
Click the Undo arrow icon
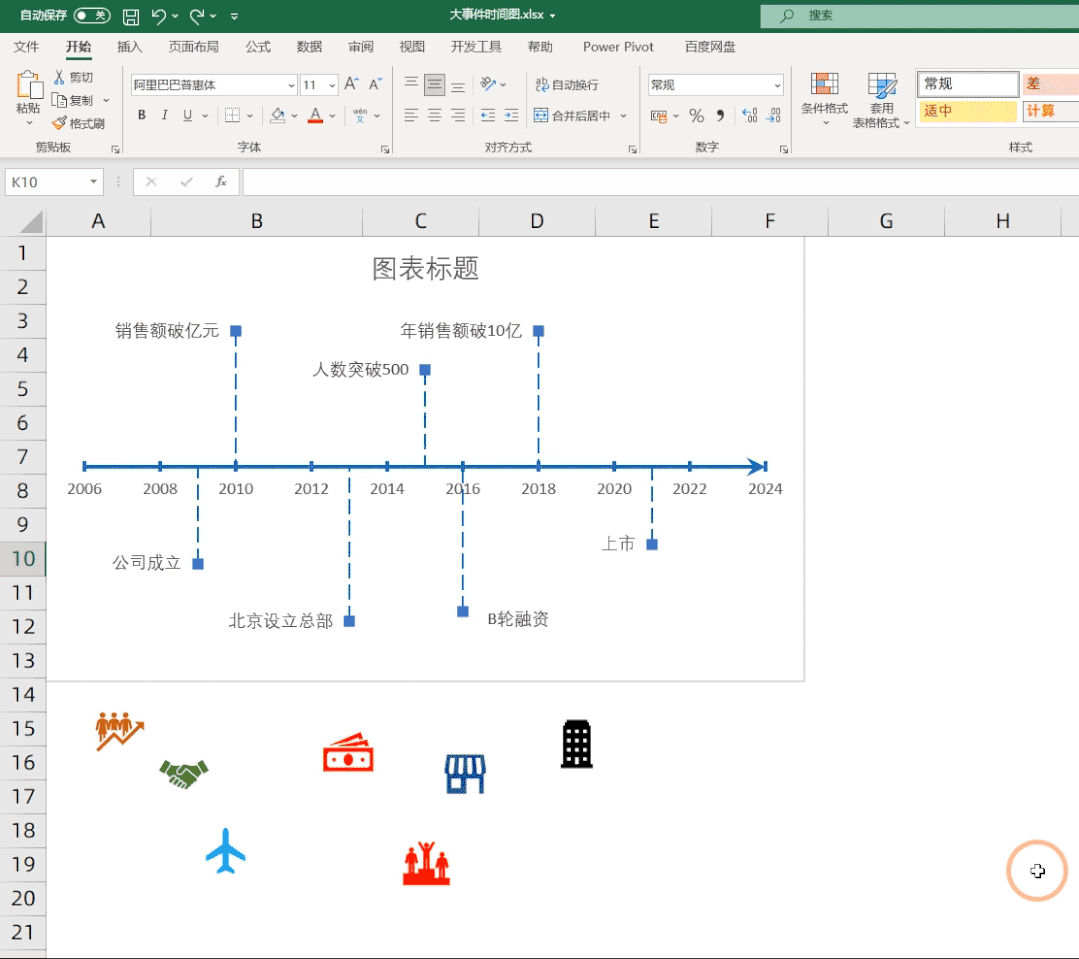(158, 16)
